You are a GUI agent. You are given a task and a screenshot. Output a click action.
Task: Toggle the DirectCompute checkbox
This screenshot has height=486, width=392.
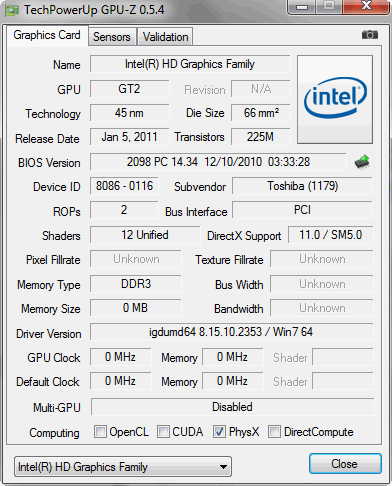point(274,432)
